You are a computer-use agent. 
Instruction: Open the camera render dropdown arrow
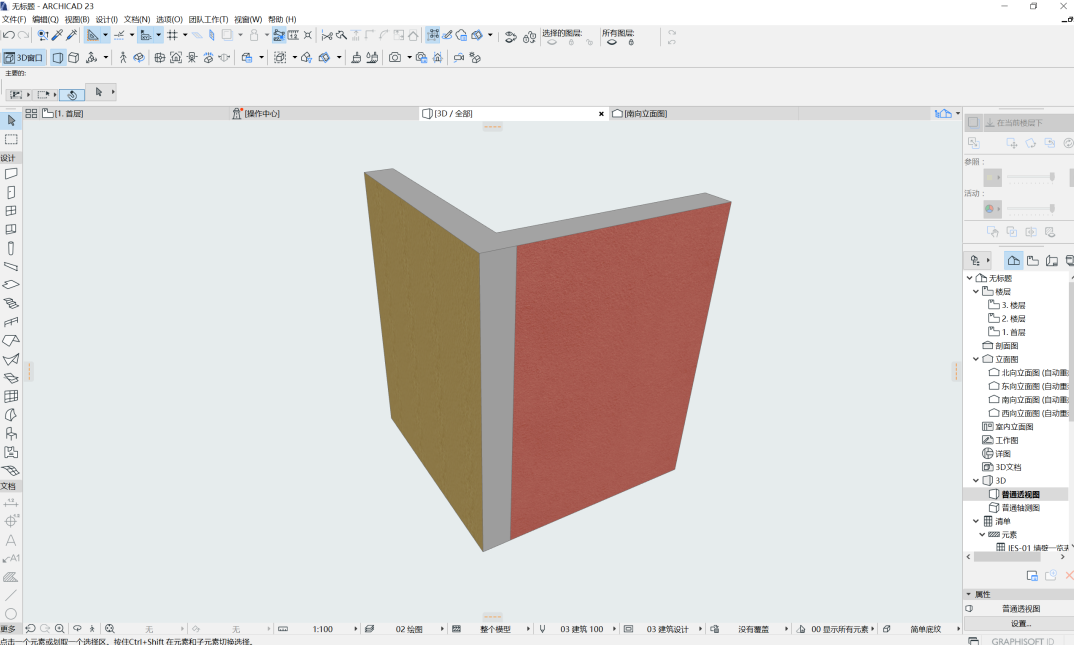[410, 58]
